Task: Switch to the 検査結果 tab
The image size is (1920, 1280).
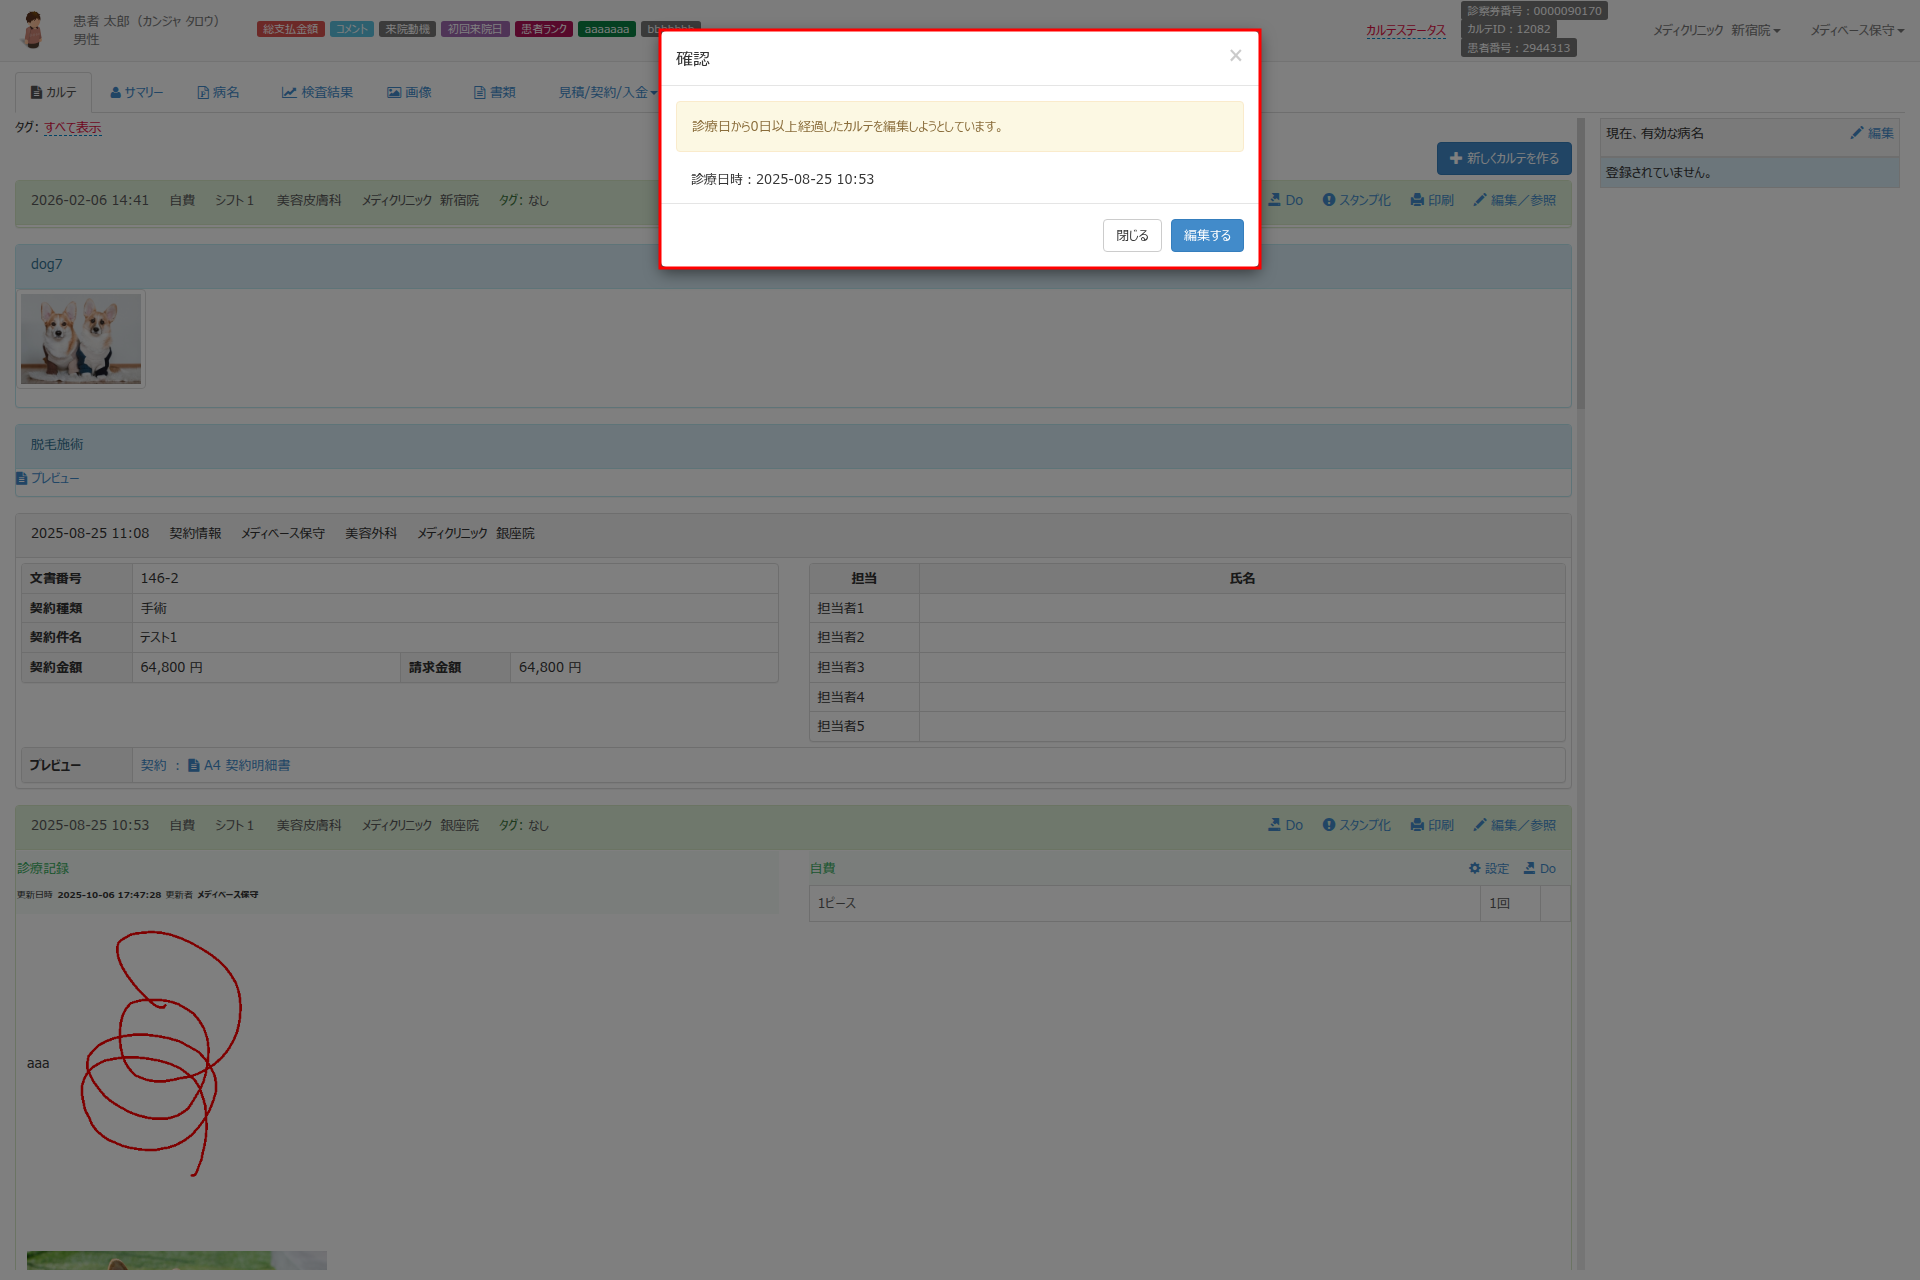Action: pos(317,93)
